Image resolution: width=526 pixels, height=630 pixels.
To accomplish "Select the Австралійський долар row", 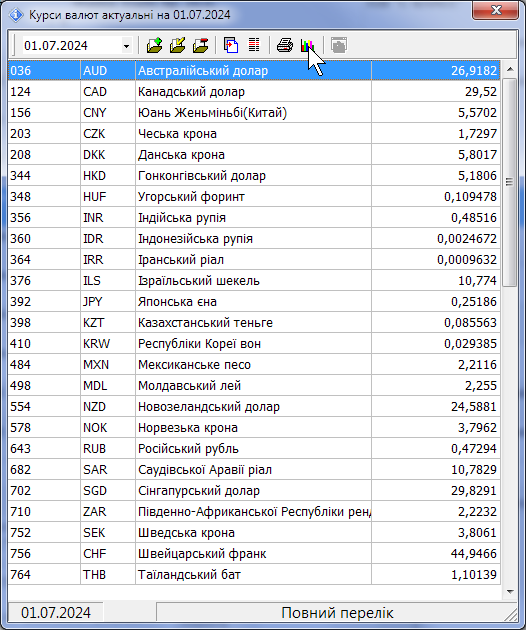I will (x=254, y=71).
